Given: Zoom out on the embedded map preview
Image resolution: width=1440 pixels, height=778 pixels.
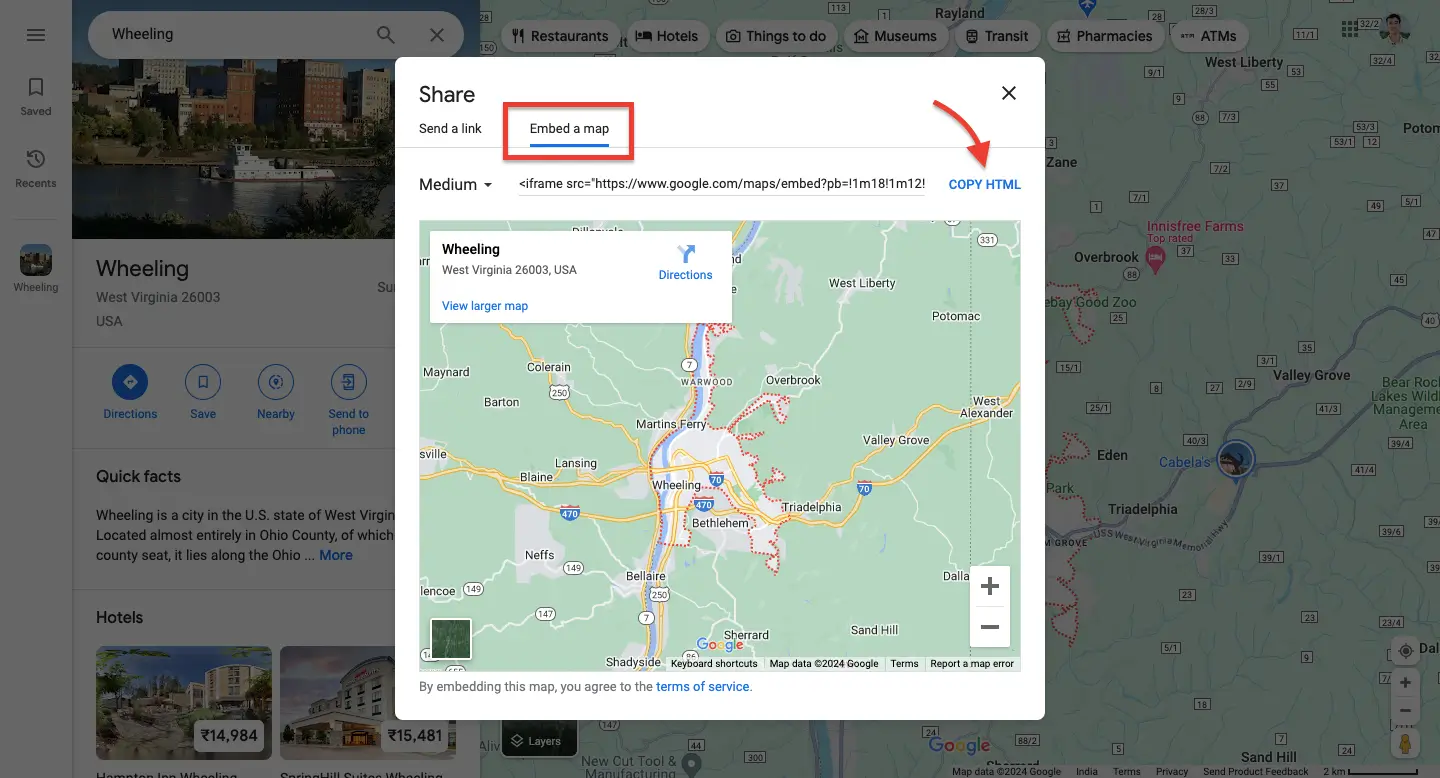Looking at the screenshot, I should 989,627.
